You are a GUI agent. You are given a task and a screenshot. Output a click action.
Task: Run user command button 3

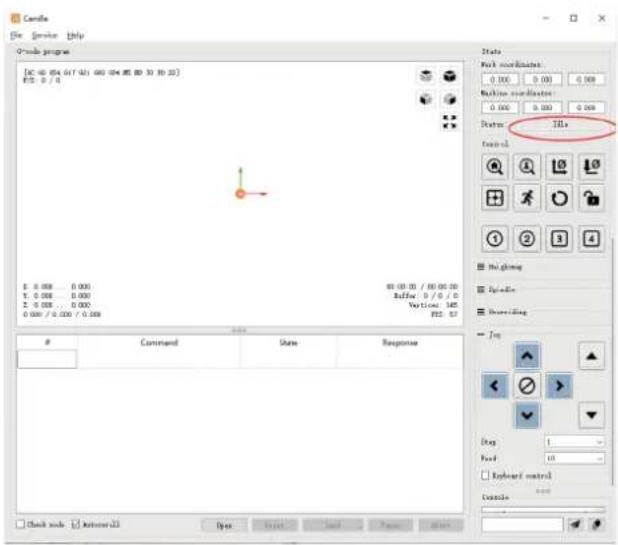pos(559,238)
